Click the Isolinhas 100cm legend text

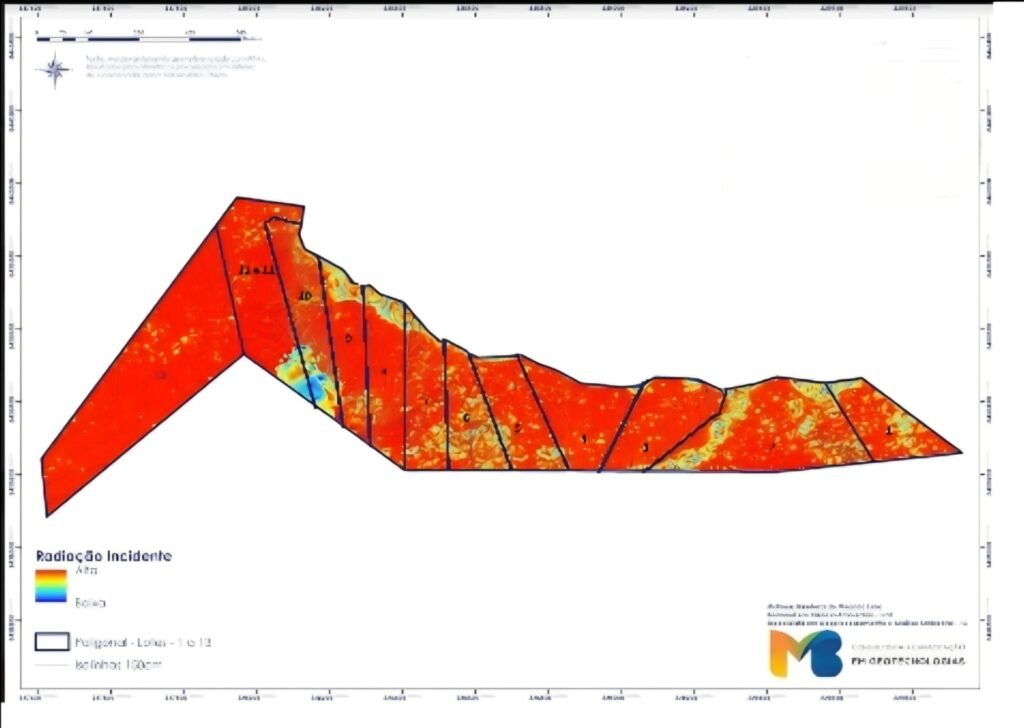pyautogui.click(x=121, y=664)
